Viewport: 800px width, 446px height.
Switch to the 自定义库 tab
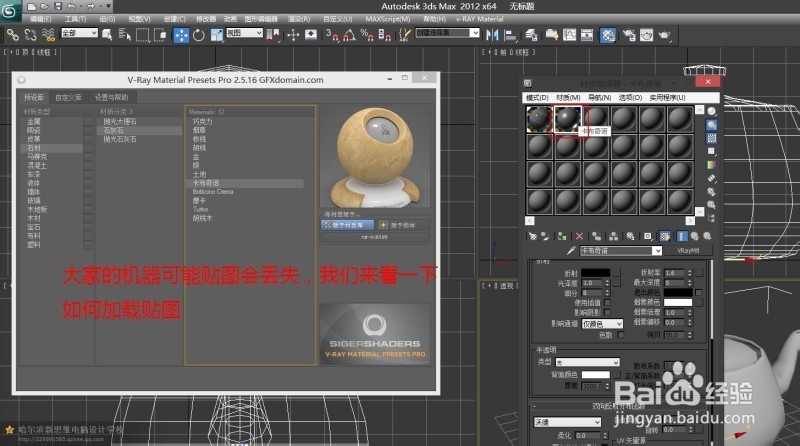68,97
